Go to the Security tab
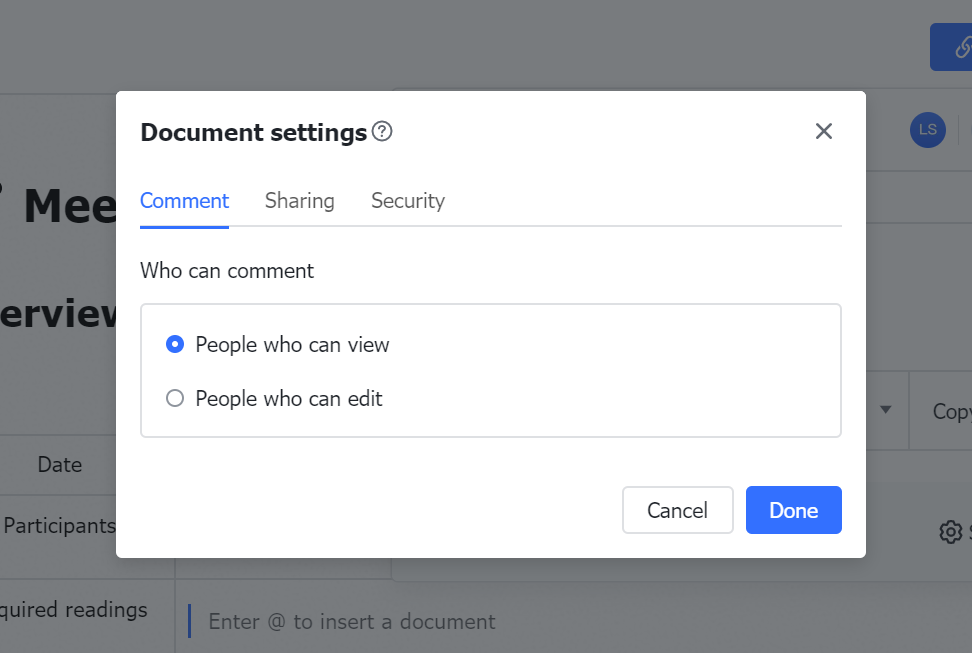 [407, 201]
